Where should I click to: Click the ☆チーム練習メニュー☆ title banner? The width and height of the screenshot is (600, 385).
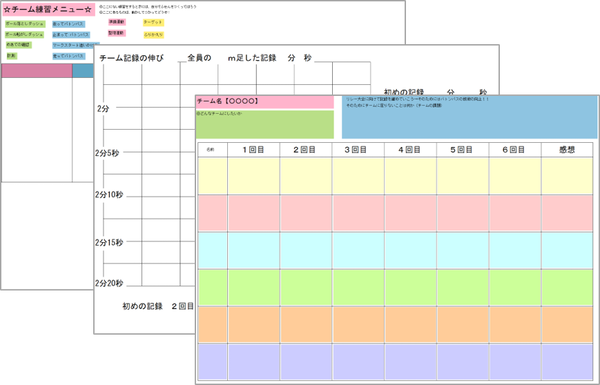49,10
